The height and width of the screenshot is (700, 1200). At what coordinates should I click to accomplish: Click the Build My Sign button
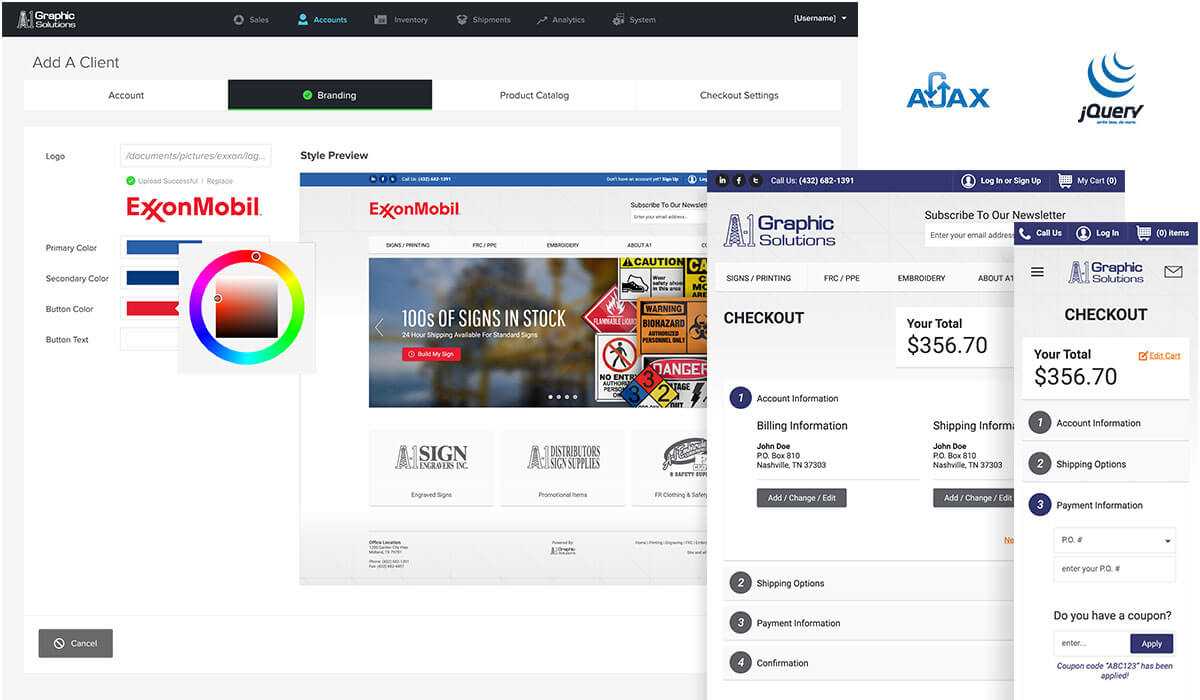tap(432, 354)
